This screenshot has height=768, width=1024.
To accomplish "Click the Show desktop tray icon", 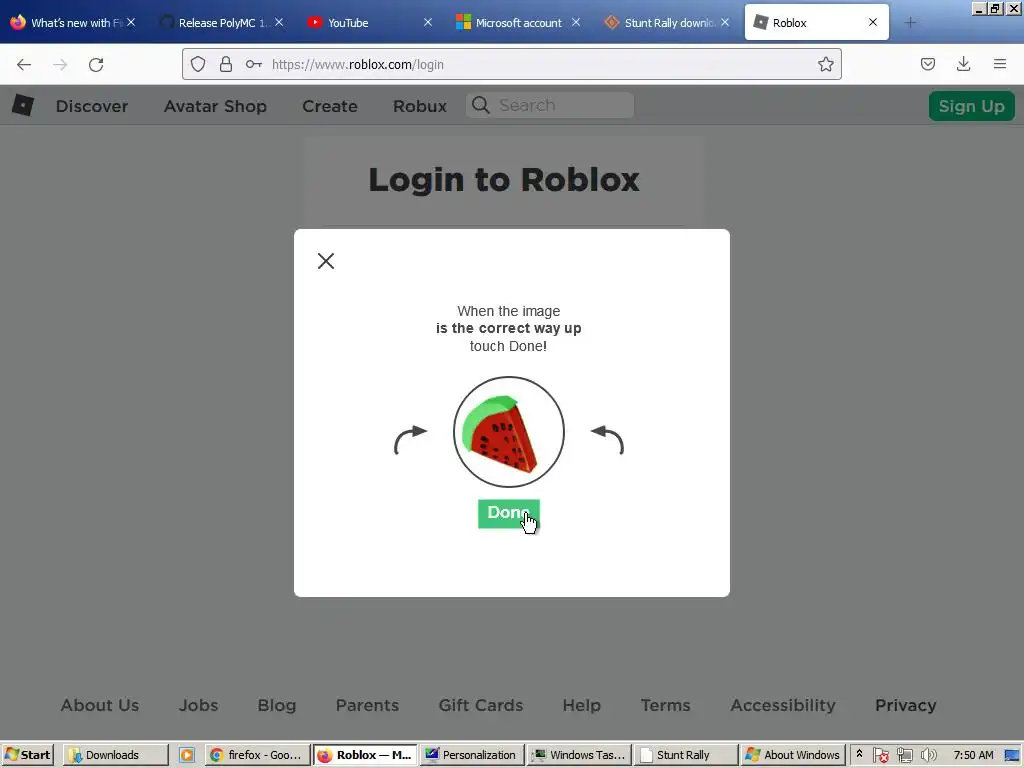I will pos(1012,756).
